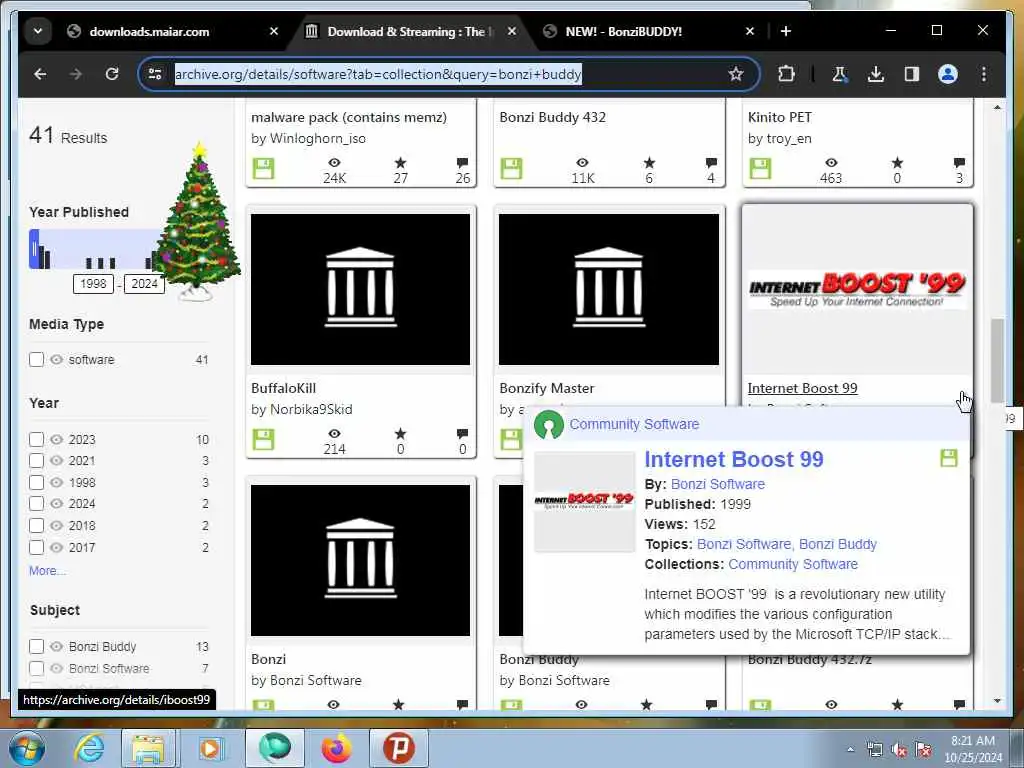This screenshot has width=1024, height=768.
Task: Go back with the browser back arrow
Action: 40,74
